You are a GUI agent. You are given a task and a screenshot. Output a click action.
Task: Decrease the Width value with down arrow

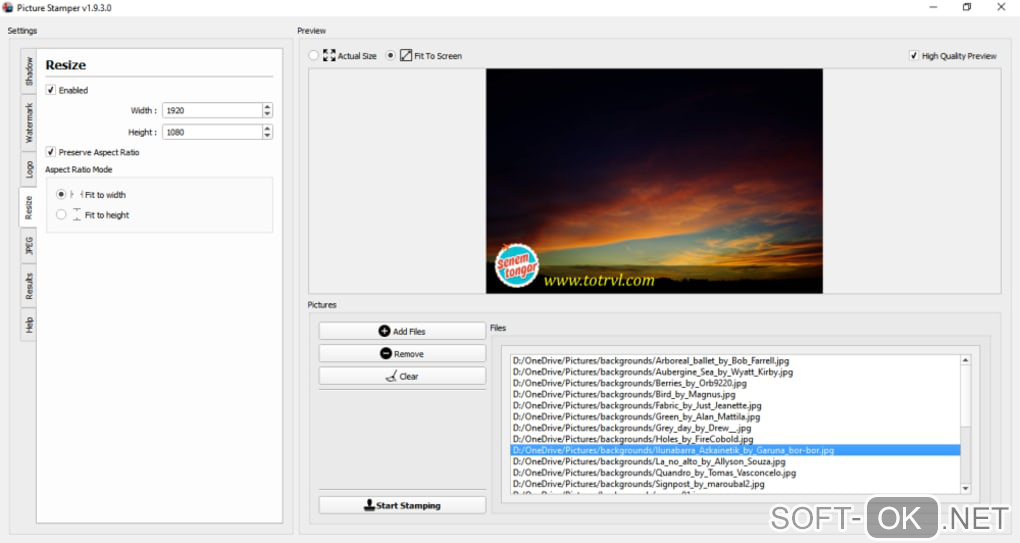(267, 114)
